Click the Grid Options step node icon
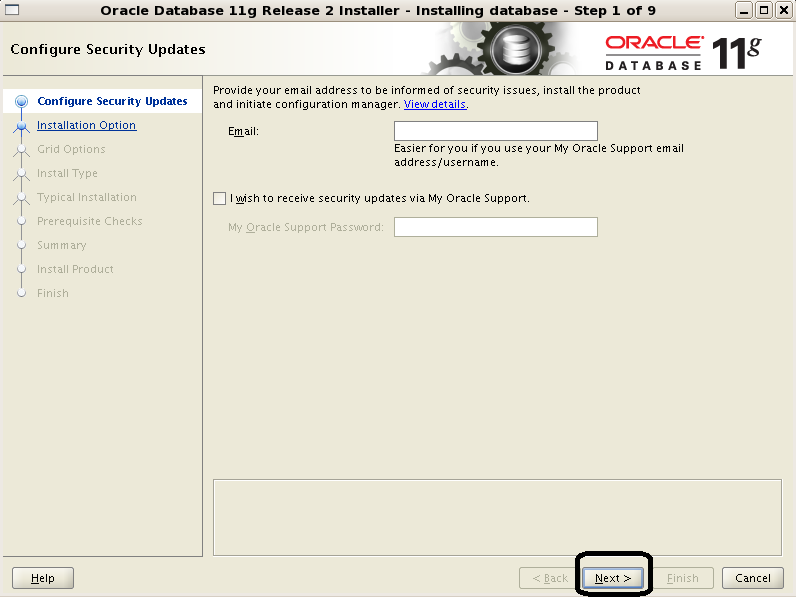 tap(21, 150)
